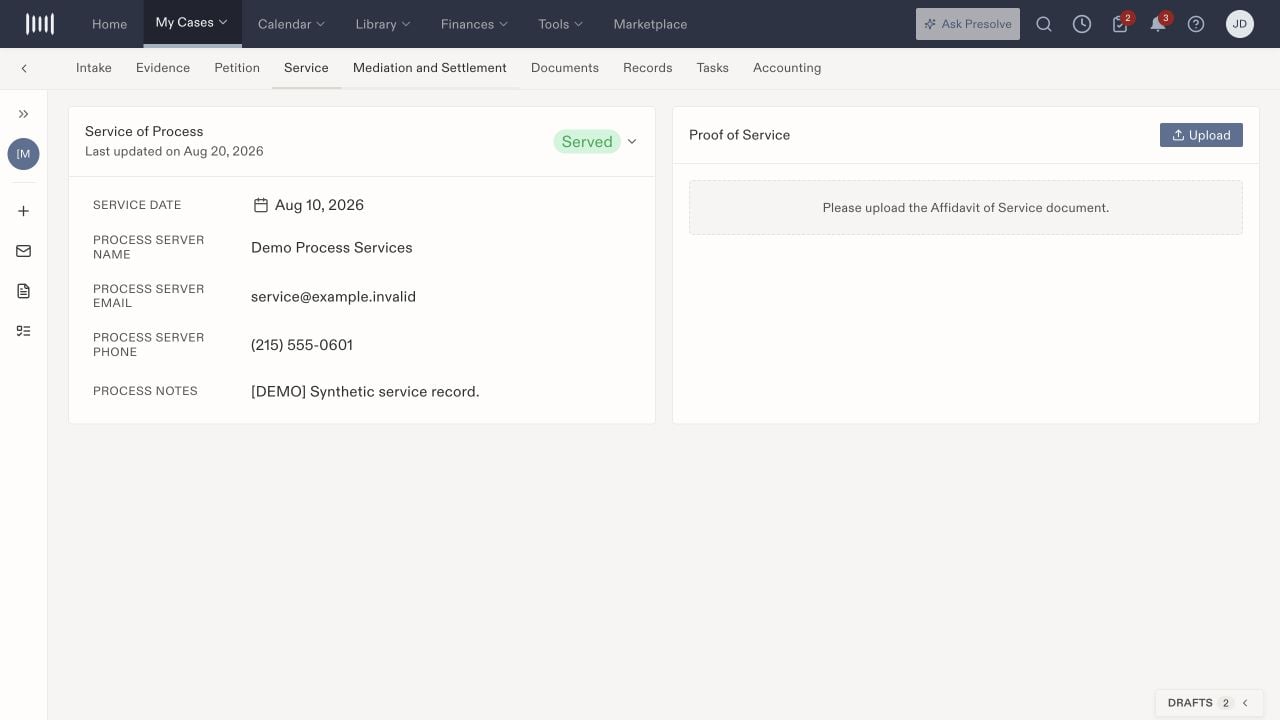
Task: Switch to the Records tab
Action: (x=648, y=68)
